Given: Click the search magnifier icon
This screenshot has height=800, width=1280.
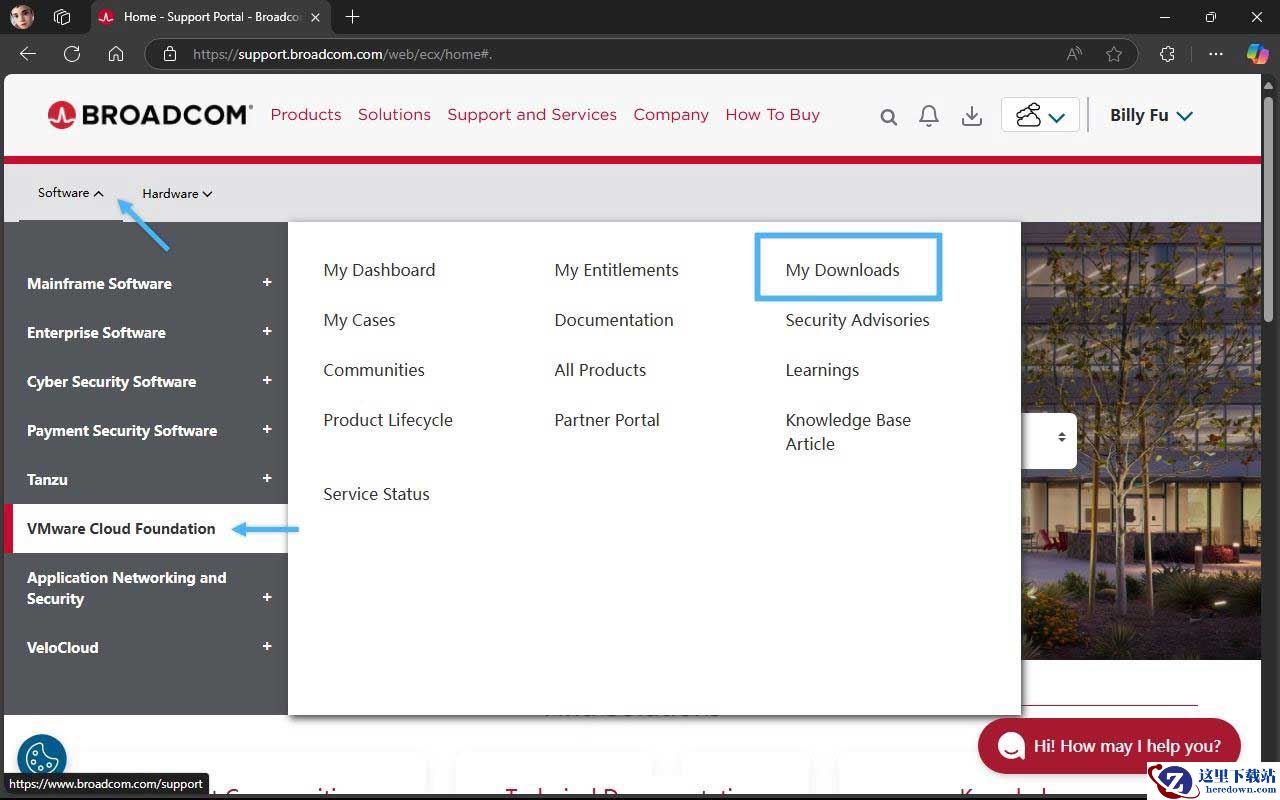Looking at the screenshot, I should [888, 117].
